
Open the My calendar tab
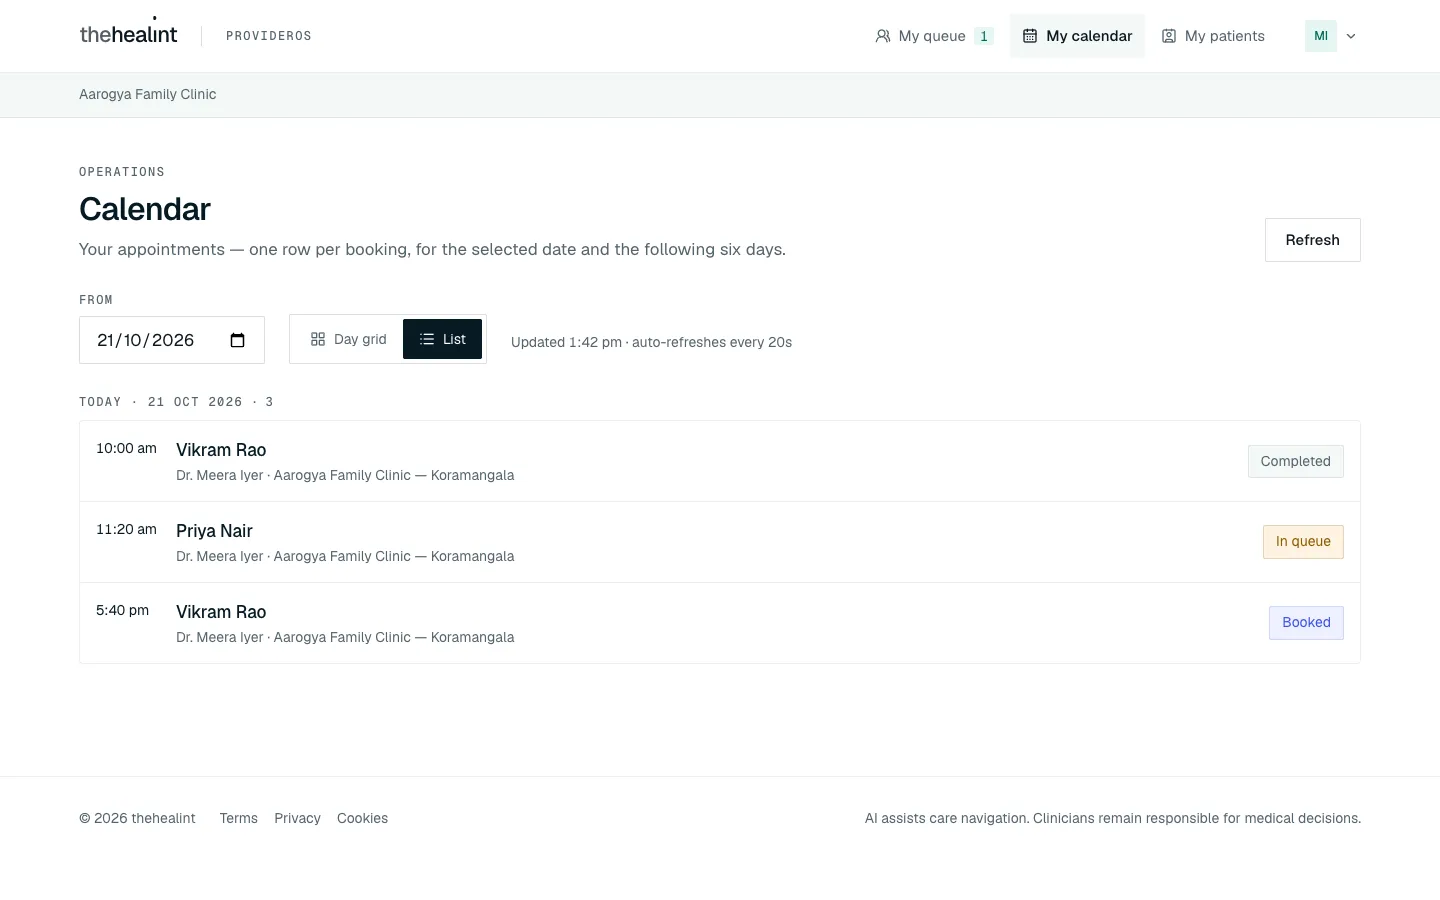click(1077, 36)
